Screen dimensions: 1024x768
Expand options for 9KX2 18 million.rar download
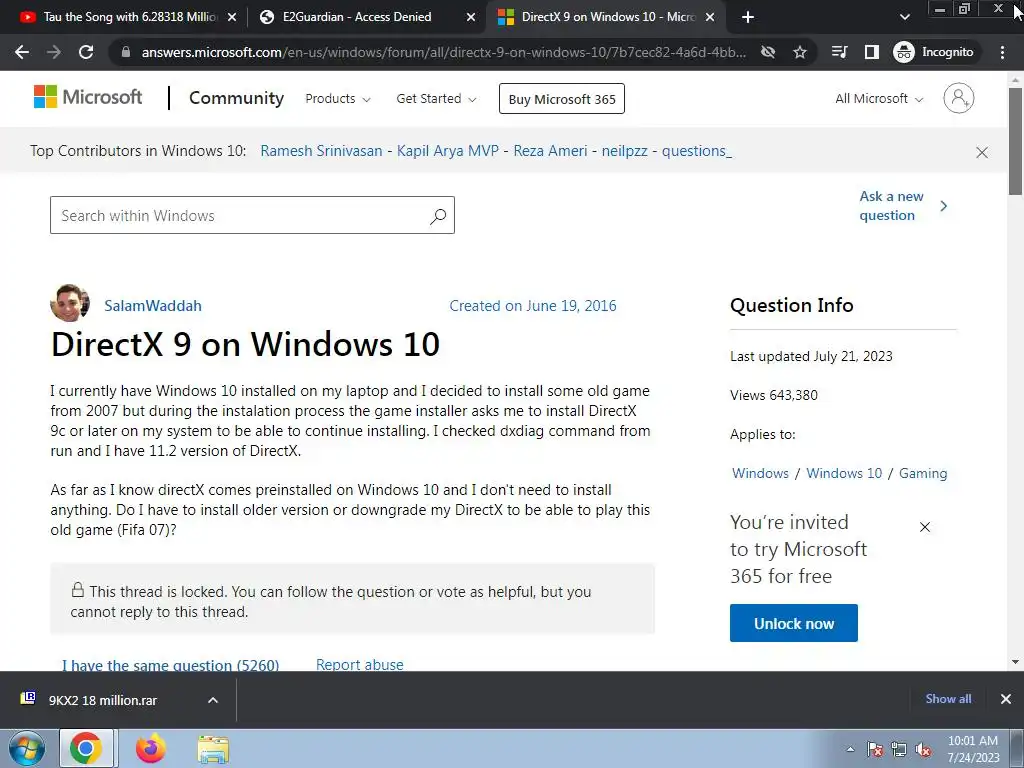tap(213, 700)
